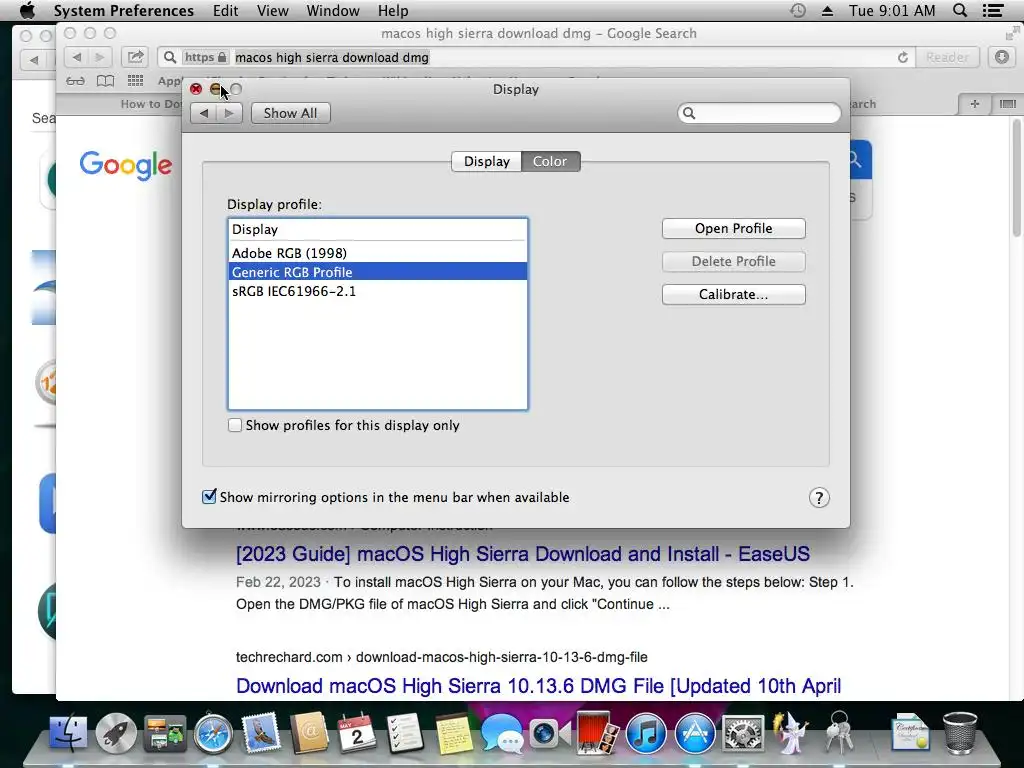Go forward in System Preferences
1024x768 pixels.
(x=229, y=113)
